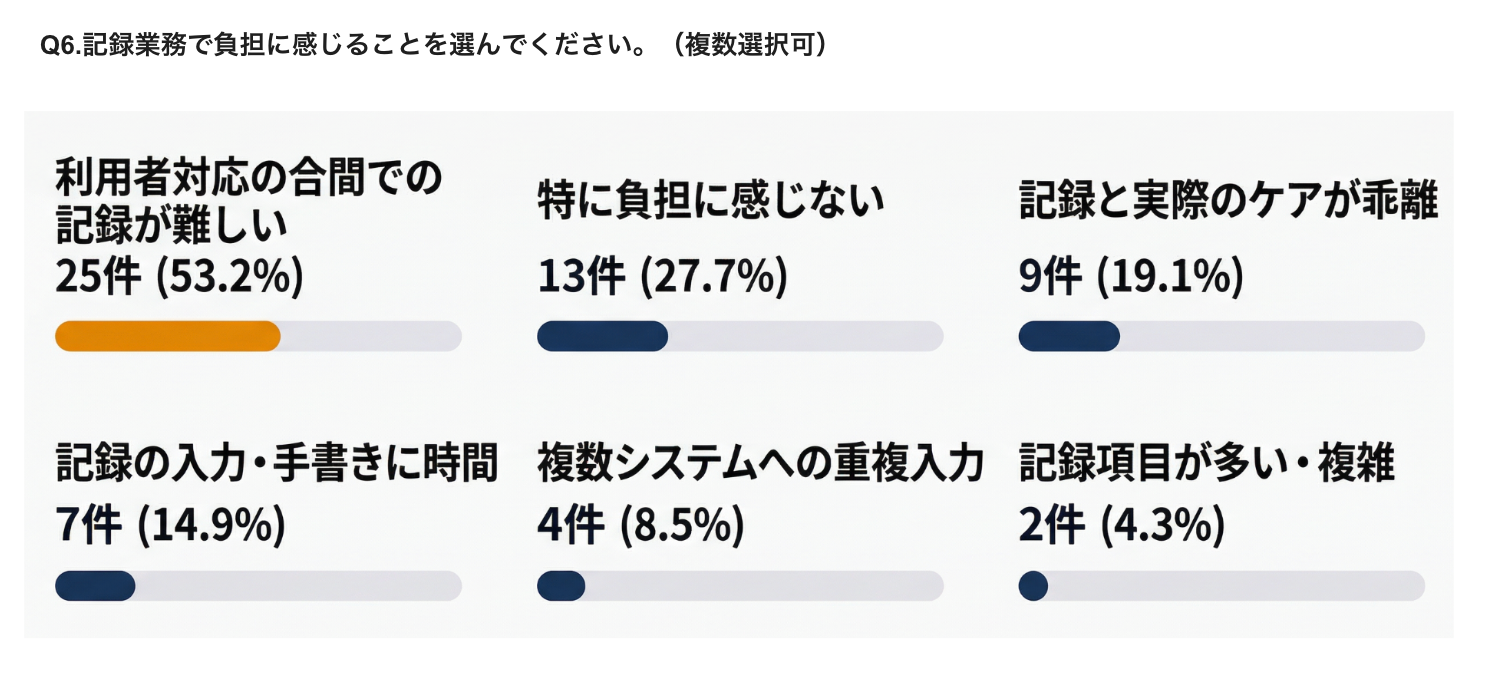This screenshot has width=1488, height=686.
Task: Click the orange filled progress bar
Action: click(x=167, y=337)
